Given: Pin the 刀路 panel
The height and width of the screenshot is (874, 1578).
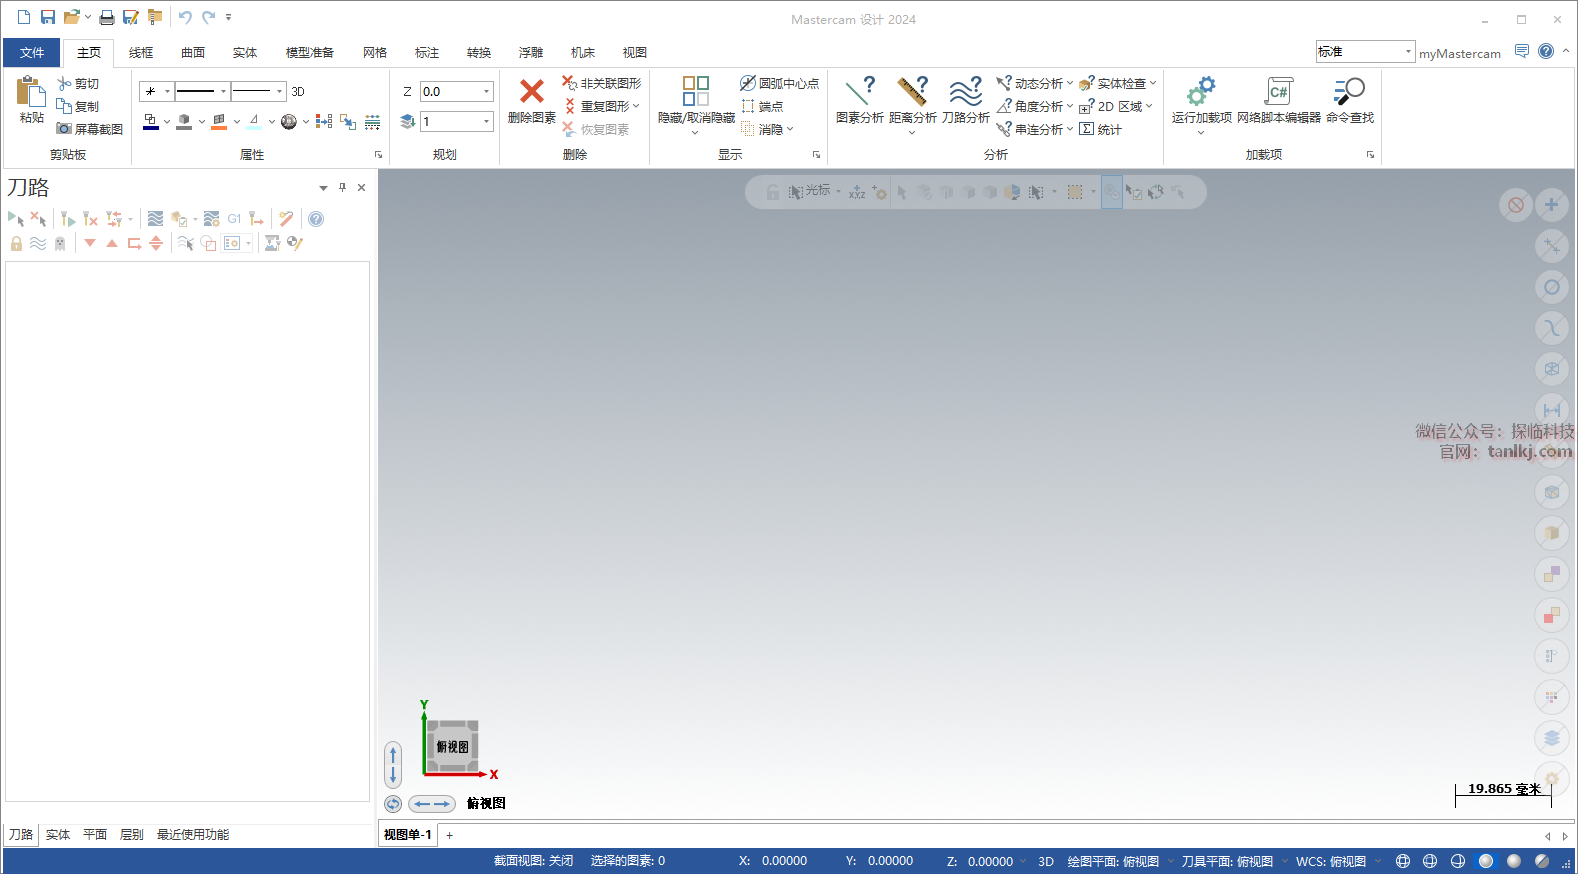Looking at the screenshot, I should [x=342, y=187].
